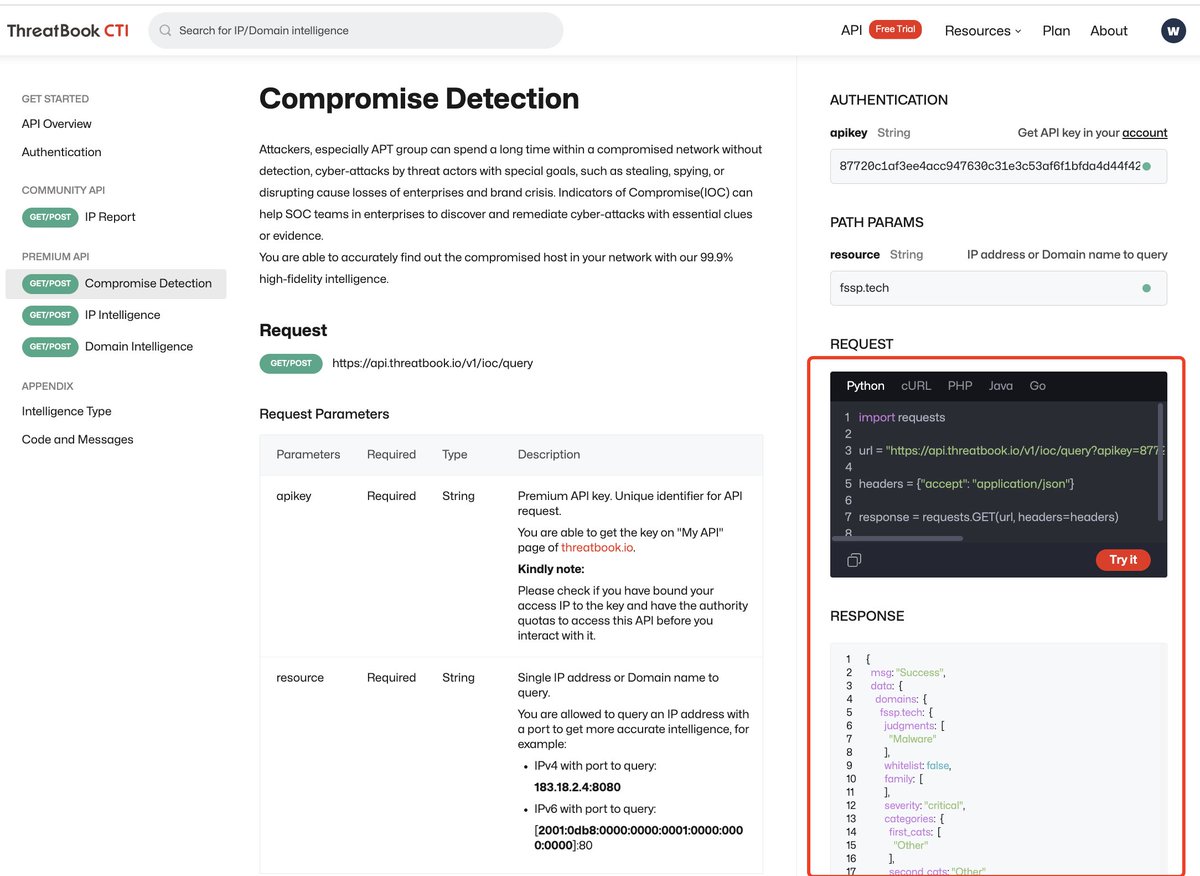Click the Kindly note text

[550, 569]
